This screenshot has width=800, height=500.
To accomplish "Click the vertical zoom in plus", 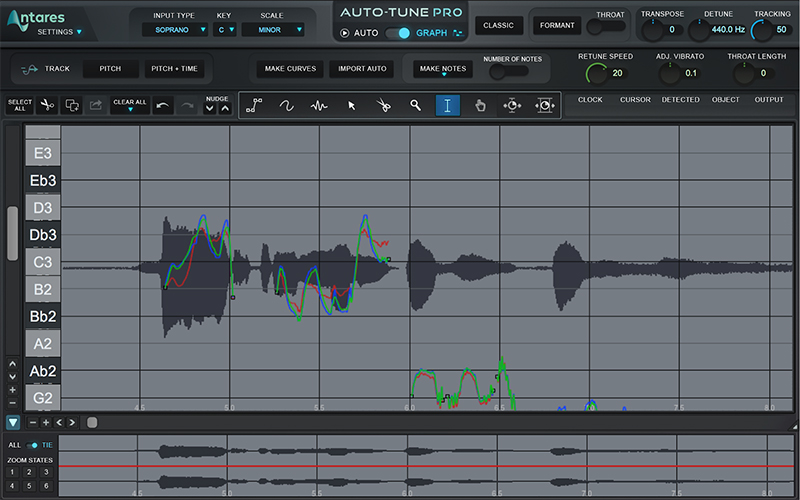I will 13,390.
